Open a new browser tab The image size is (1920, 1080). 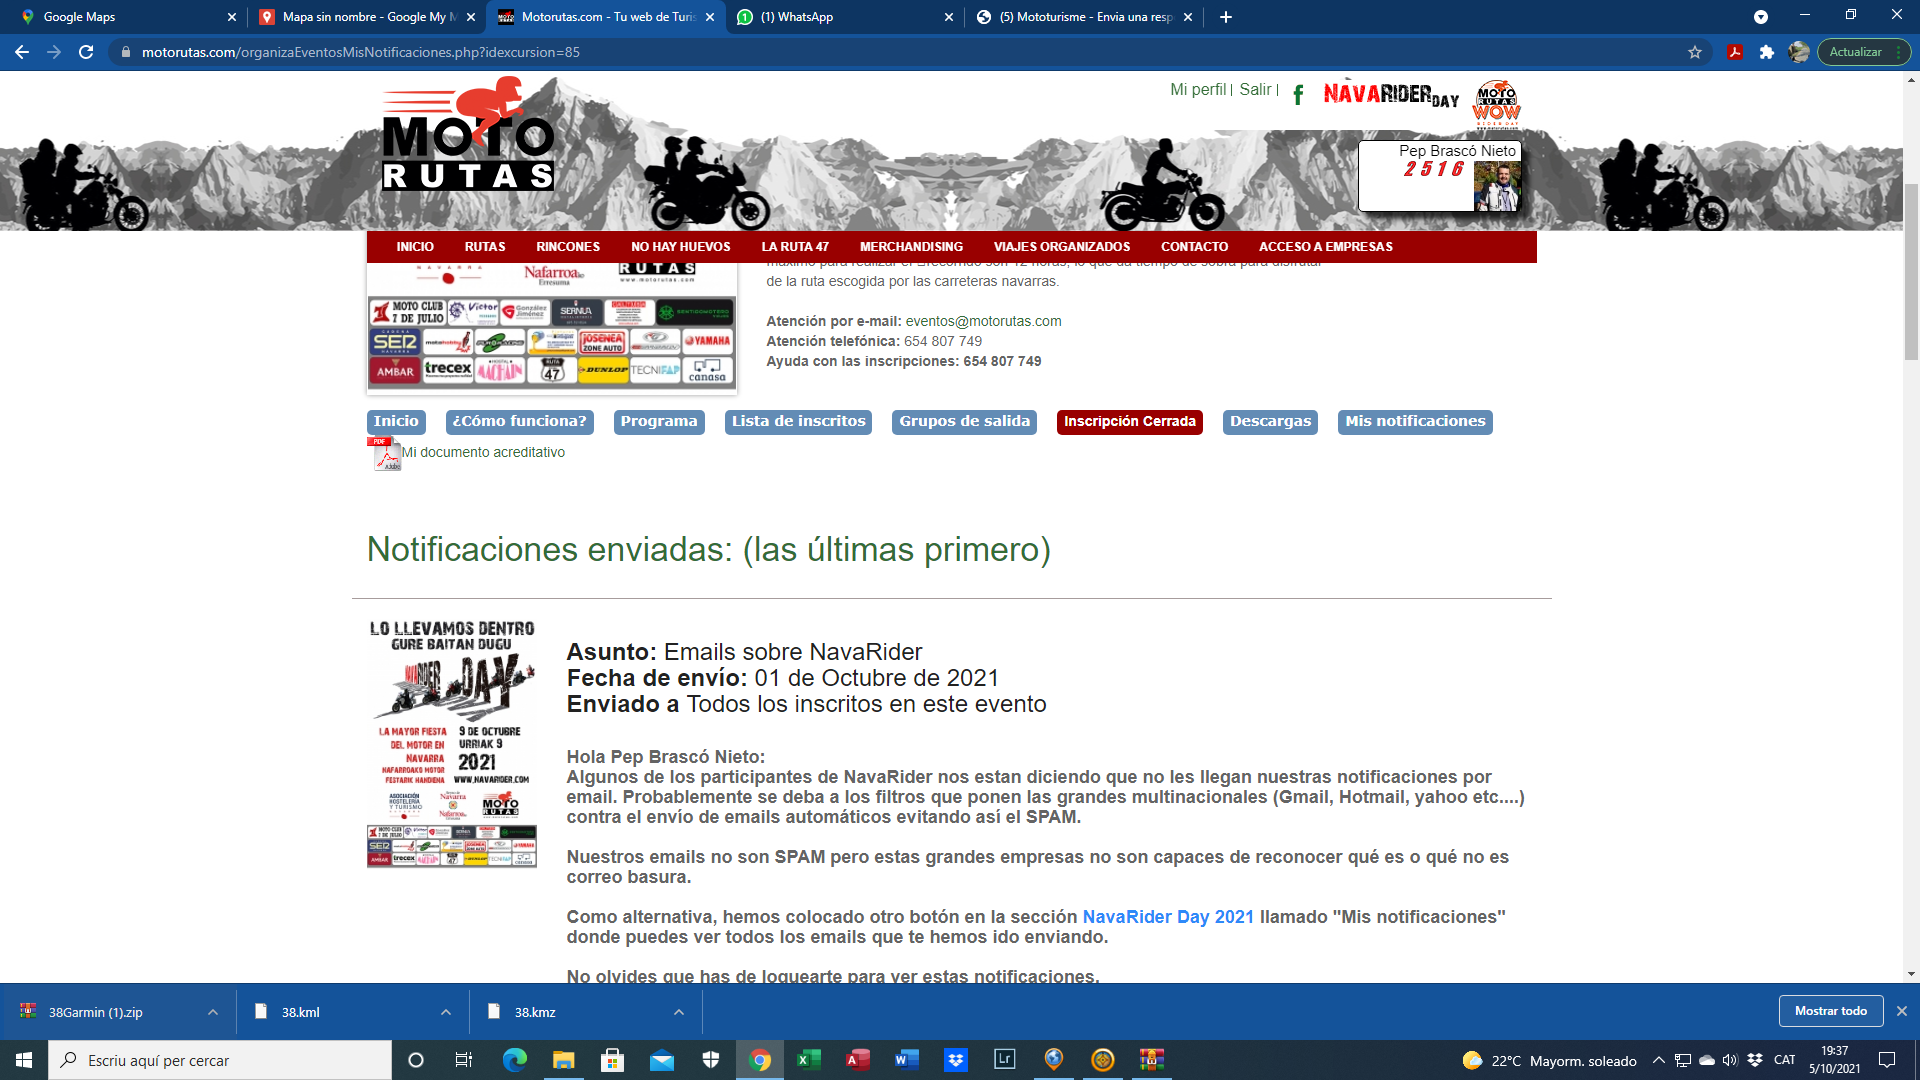(1226, 17)
